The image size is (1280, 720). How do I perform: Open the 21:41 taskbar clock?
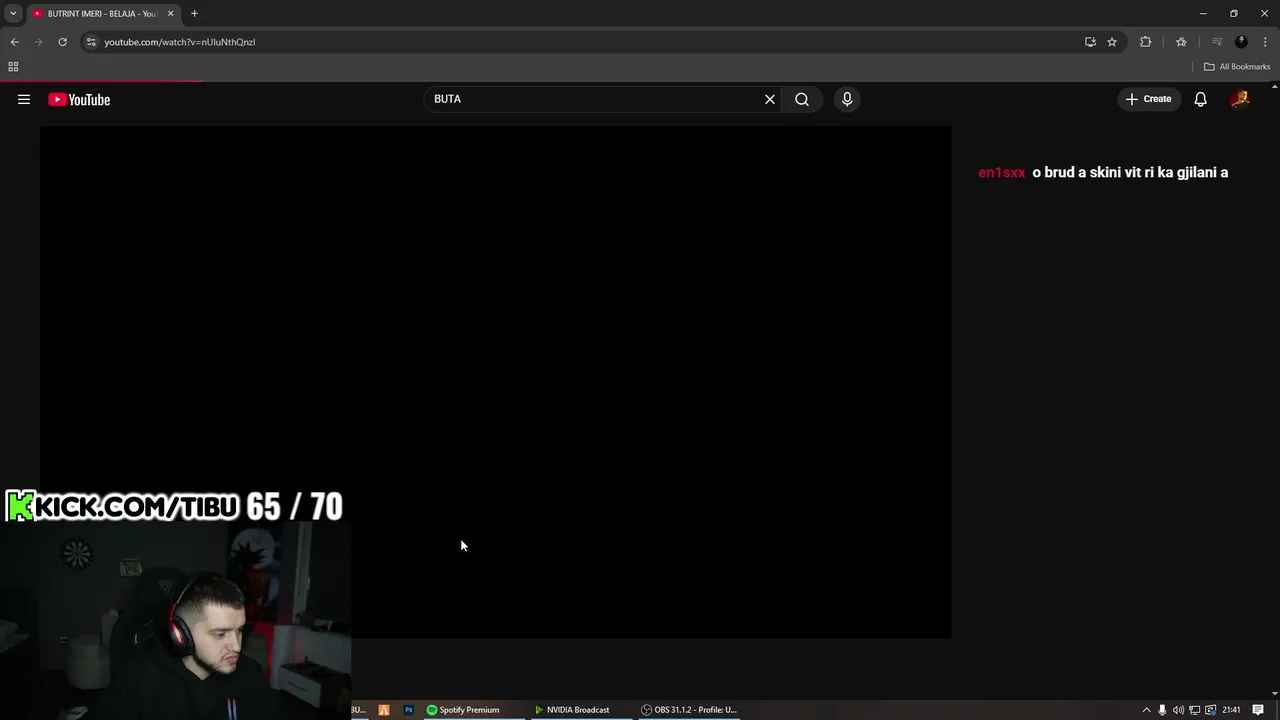click(x=1231, y=710)
